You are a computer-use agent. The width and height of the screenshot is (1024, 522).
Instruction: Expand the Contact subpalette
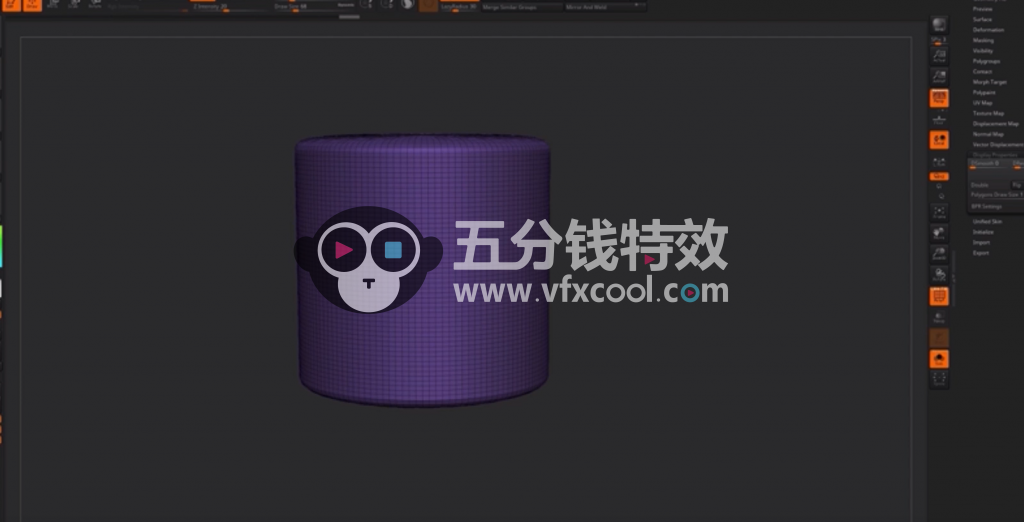982,72
